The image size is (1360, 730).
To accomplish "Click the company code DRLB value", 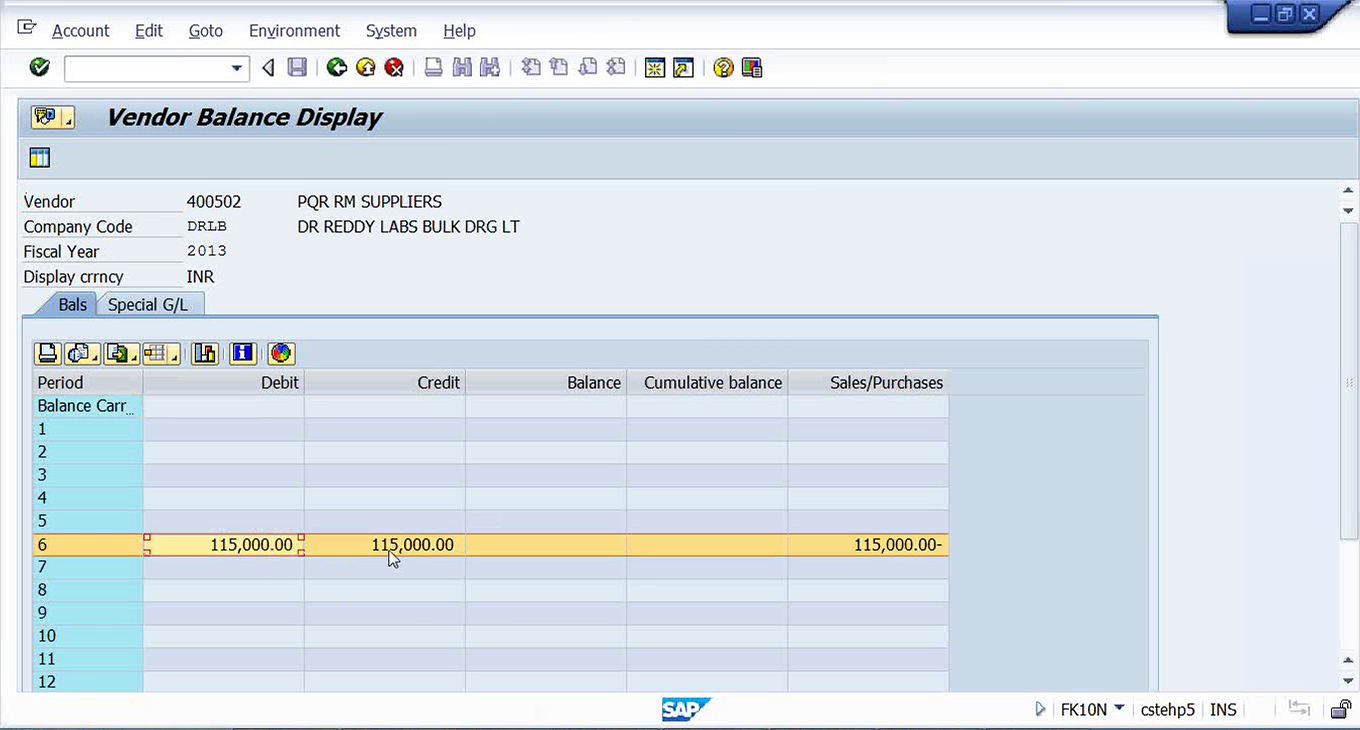I will pos(206,226).
